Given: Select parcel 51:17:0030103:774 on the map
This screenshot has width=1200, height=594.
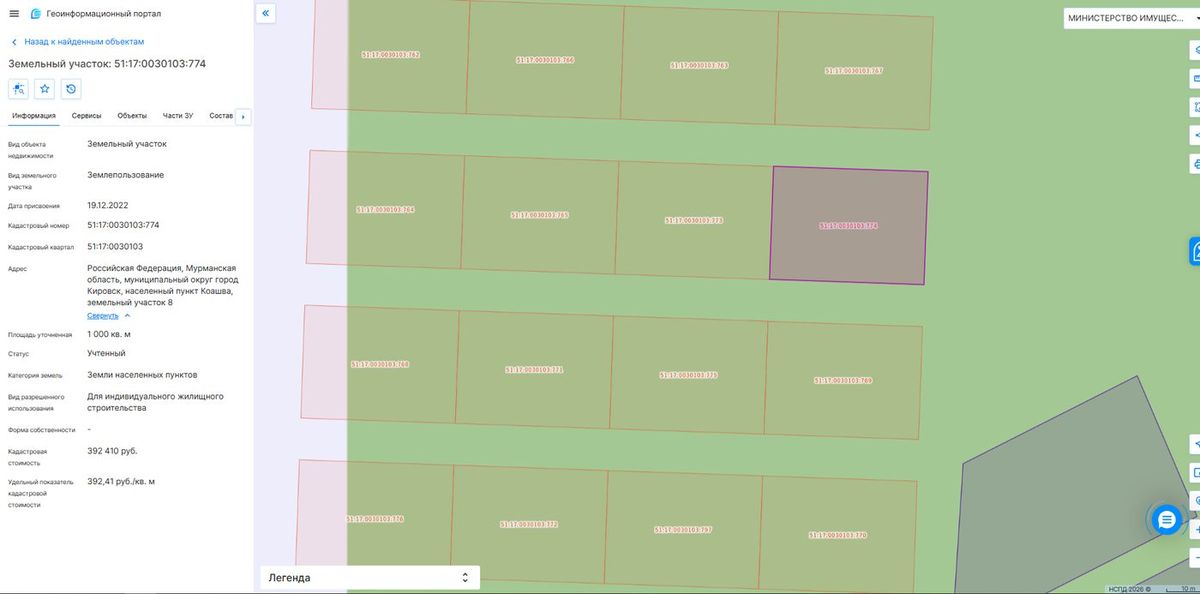Looking at the screenshot, I should pyautogui.click(x=848, y=226).
